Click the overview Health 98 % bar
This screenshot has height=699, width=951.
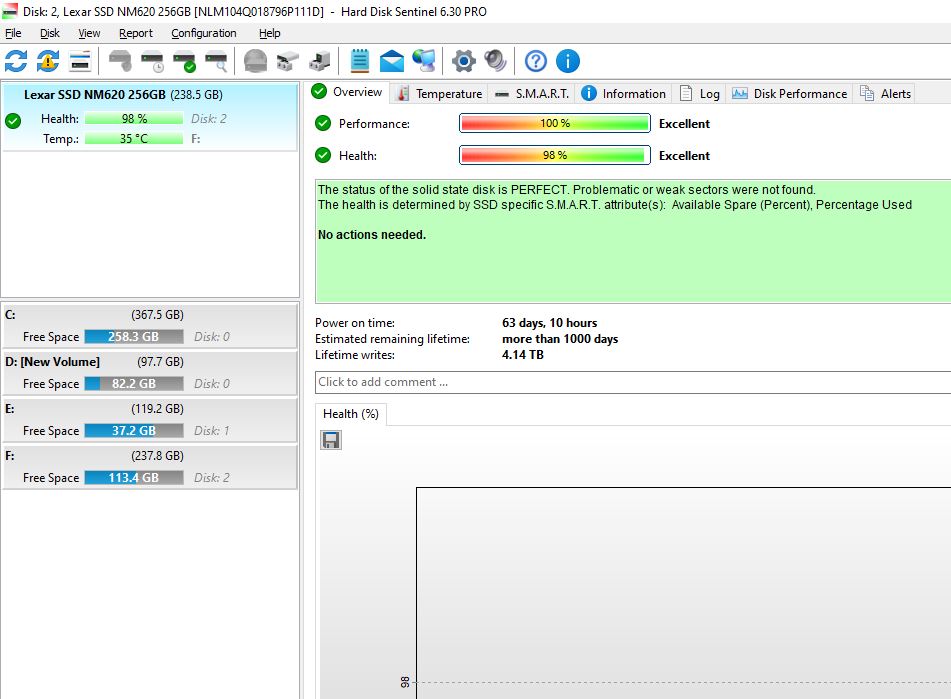[x=554, y=156]
